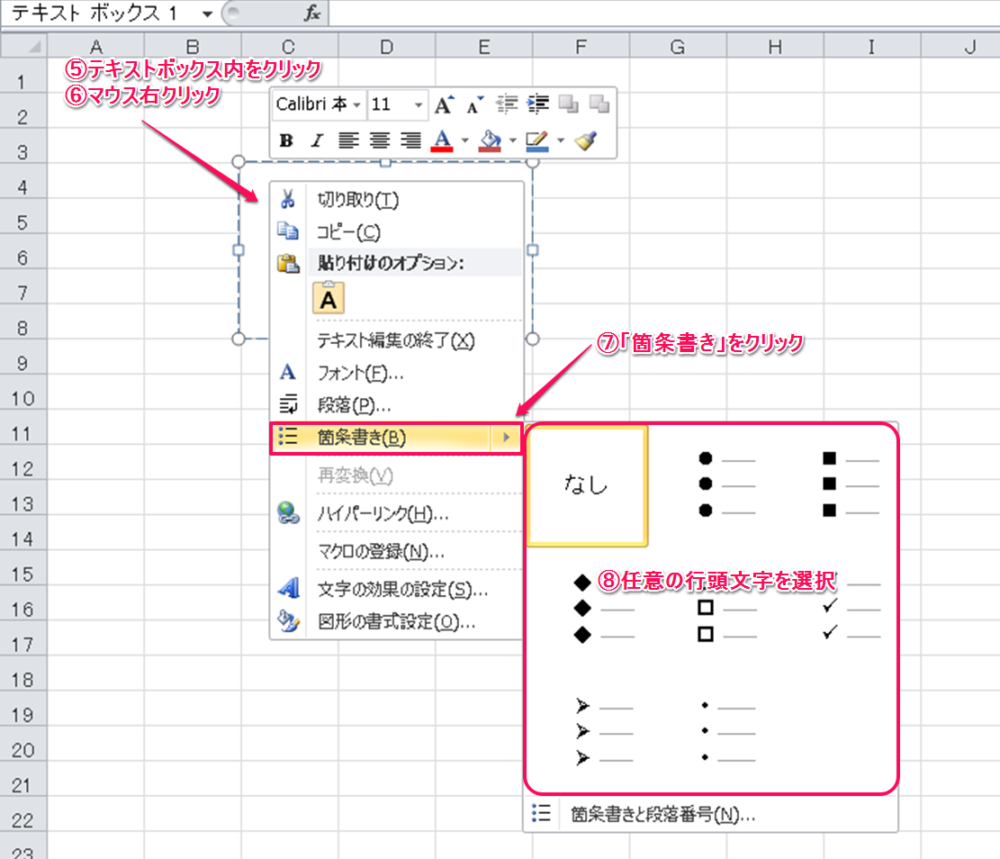Click the indent increase icon on mini toolbar
The height and width of the screenshot is (859, 1000).
pyautogui.click(x=538, y=104)
